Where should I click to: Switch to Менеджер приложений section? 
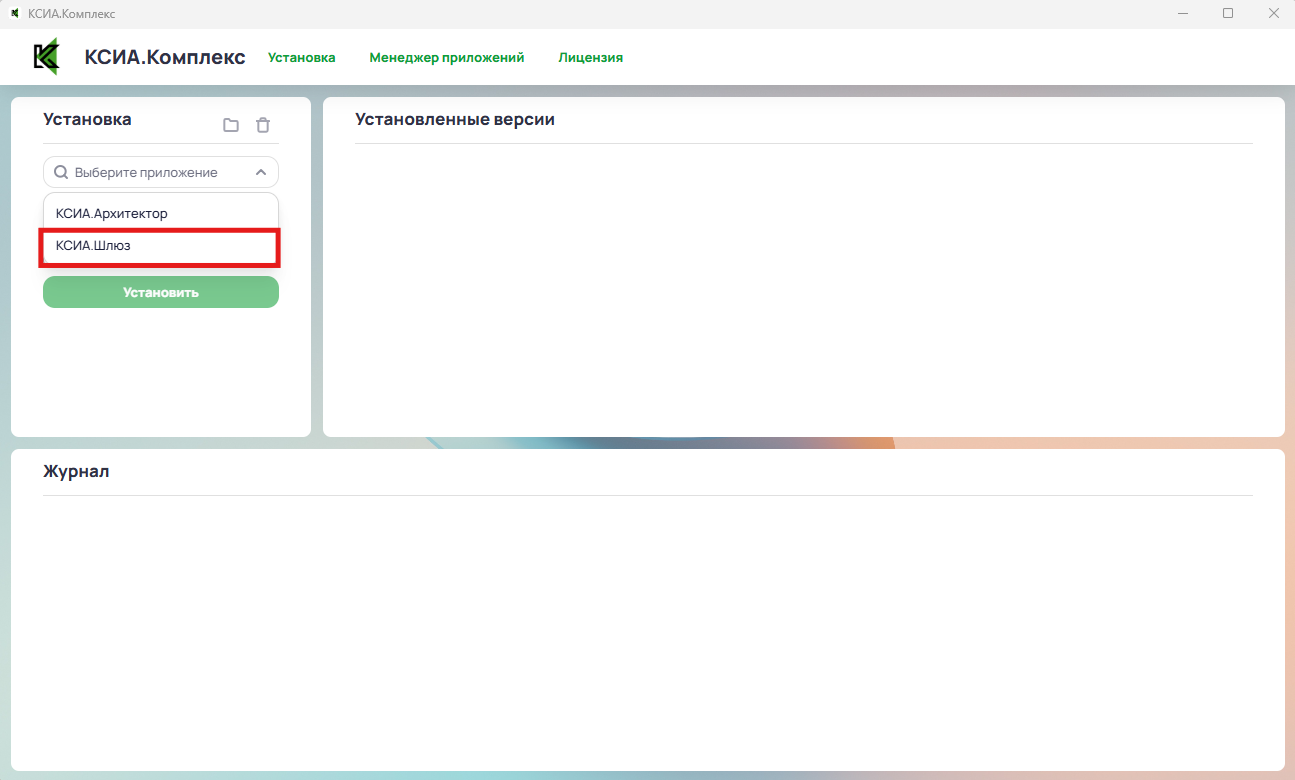coord(446,58)
